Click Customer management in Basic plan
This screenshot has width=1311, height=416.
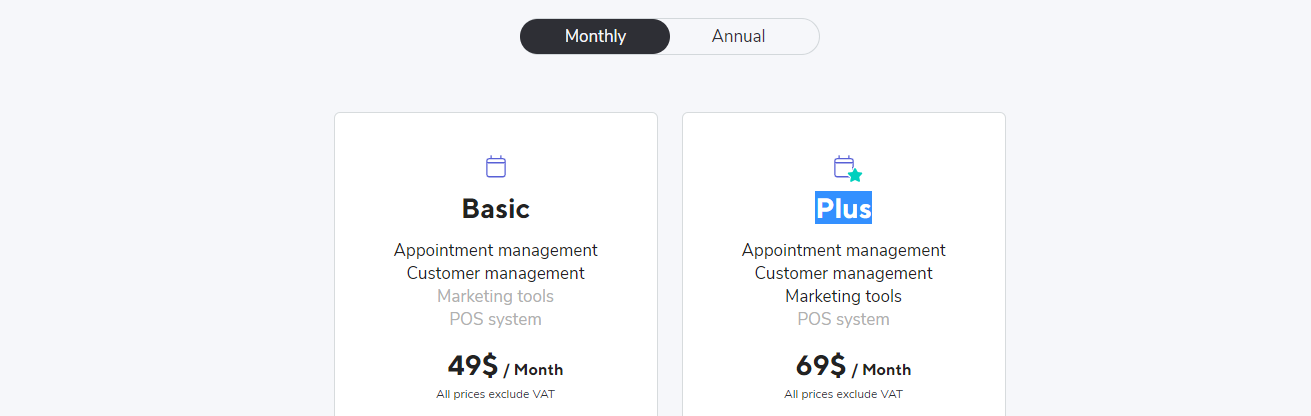(x=496, y=273)
